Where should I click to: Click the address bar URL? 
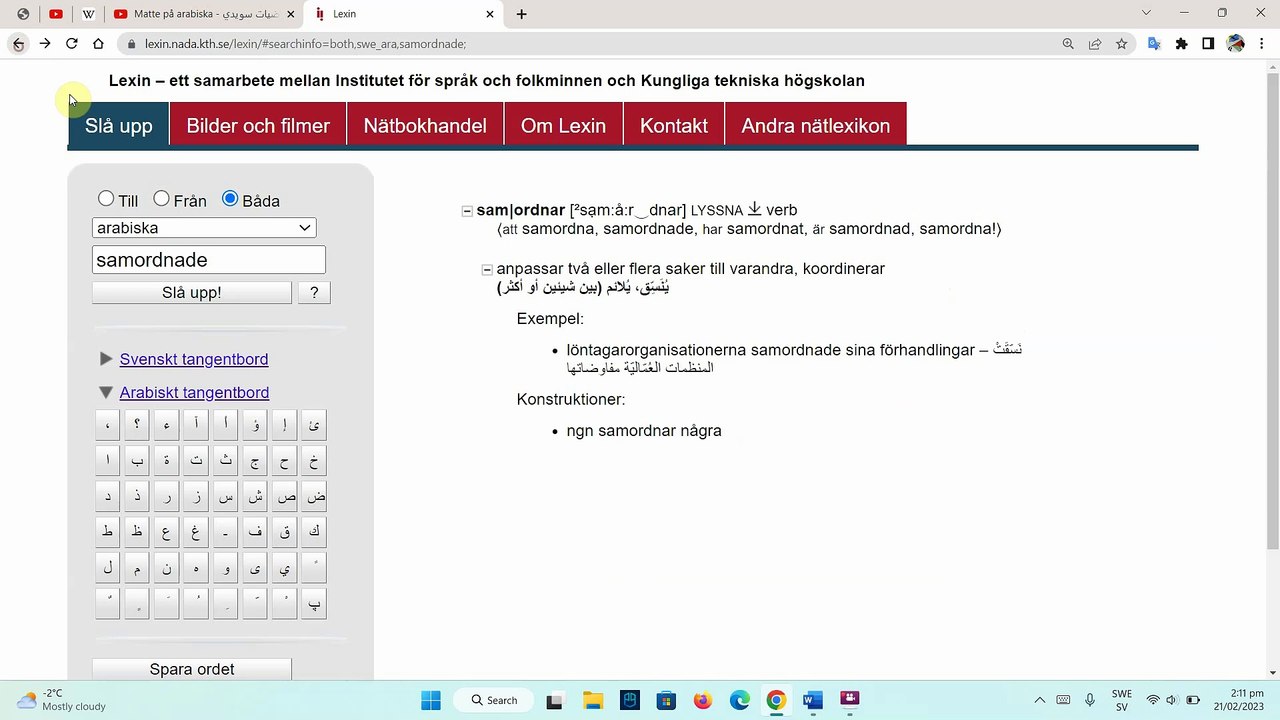305,44
